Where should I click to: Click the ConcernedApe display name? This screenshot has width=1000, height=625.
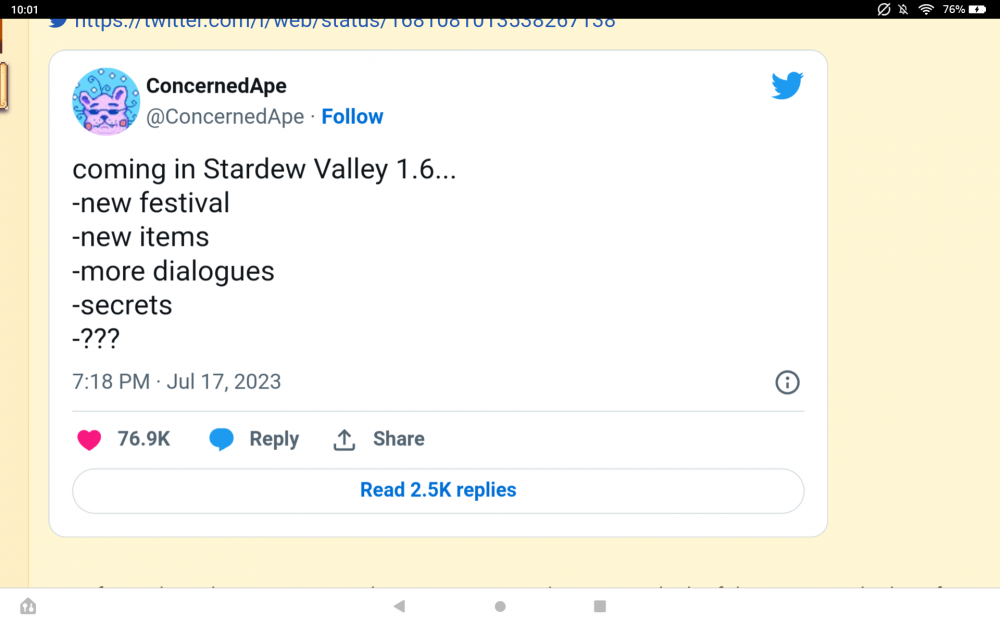pyautogui.click(x=216, y=86)
